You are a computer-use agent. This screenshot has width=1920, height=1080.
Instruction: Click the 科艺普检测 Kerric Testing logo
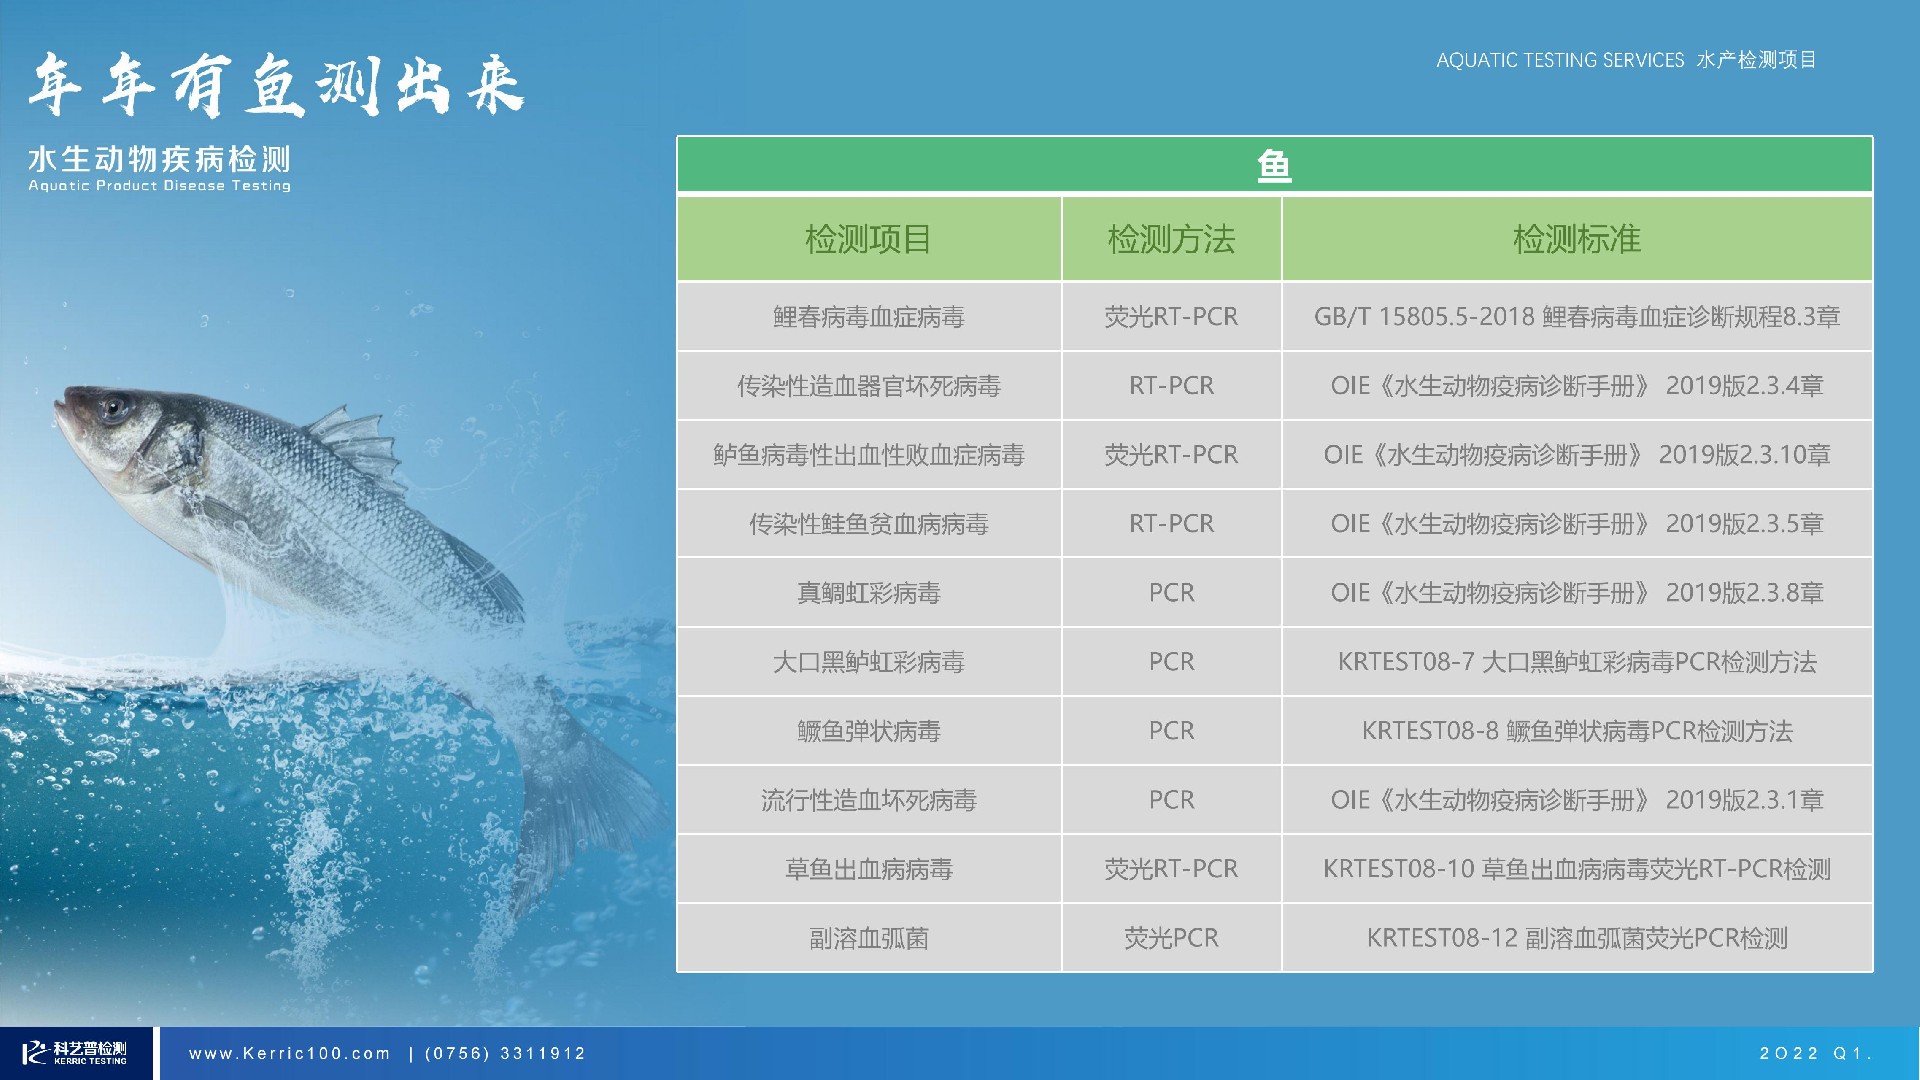pos(76,1053)
